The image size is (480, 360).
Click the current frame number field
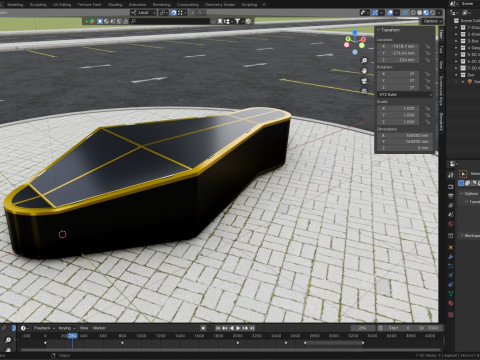363,328
